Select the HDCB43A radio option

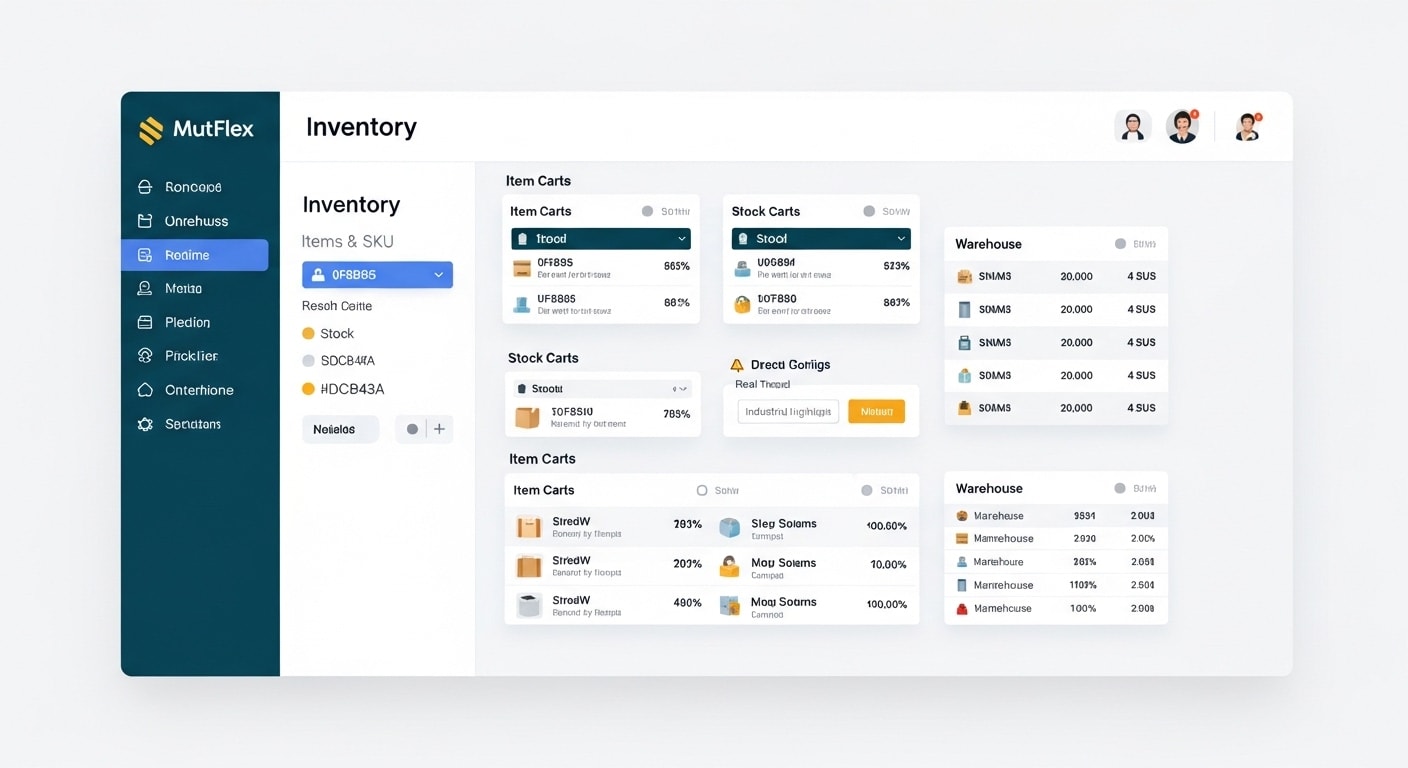point(308,388)
